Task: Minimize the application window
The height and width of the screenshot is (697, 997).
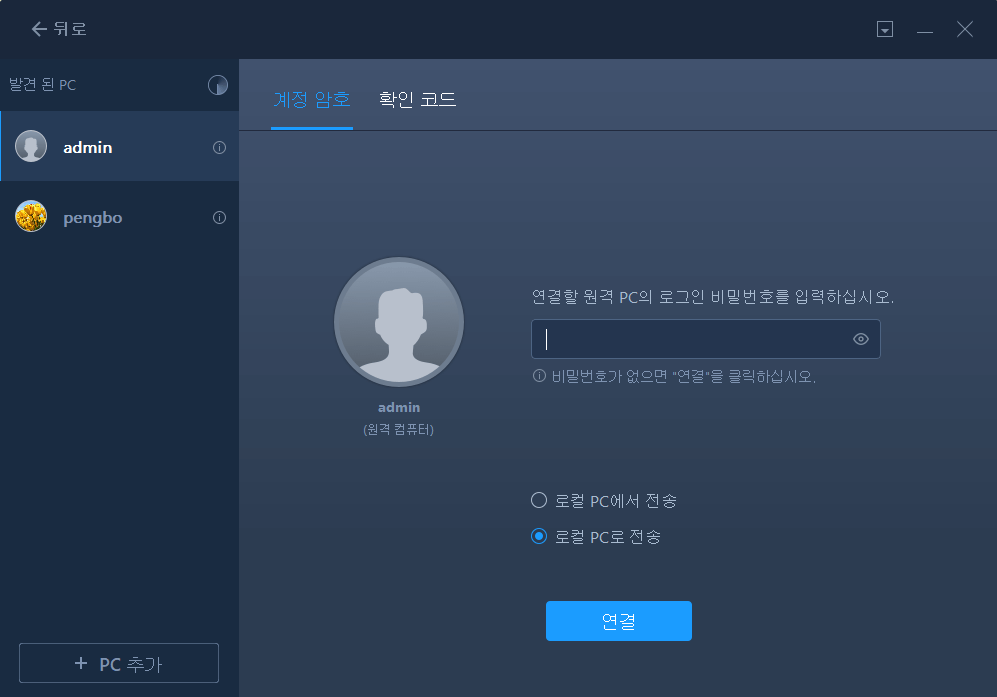Action: tap(925, 30)
